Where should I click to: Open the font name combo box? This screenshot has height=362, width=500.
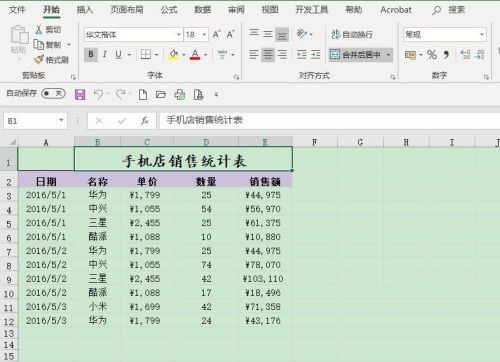click(x=133, y=35)
